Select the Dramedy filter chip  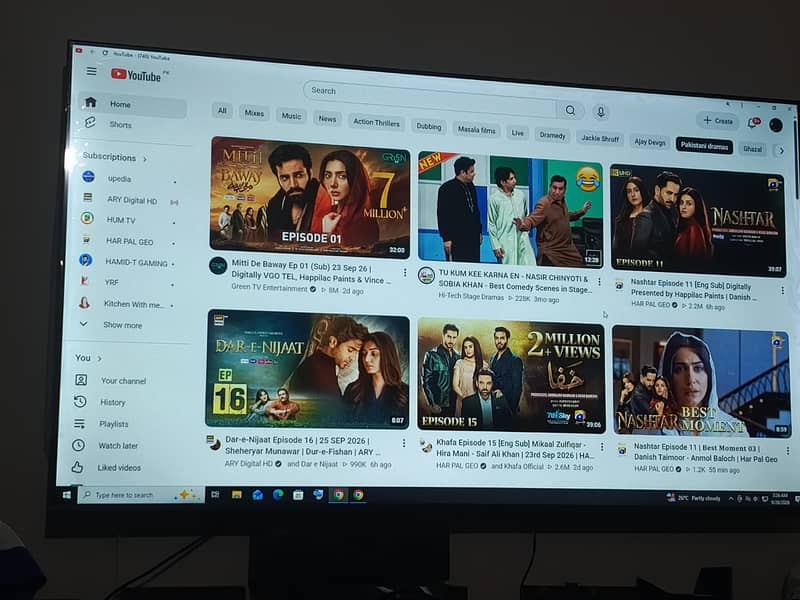tap(553, 136)
